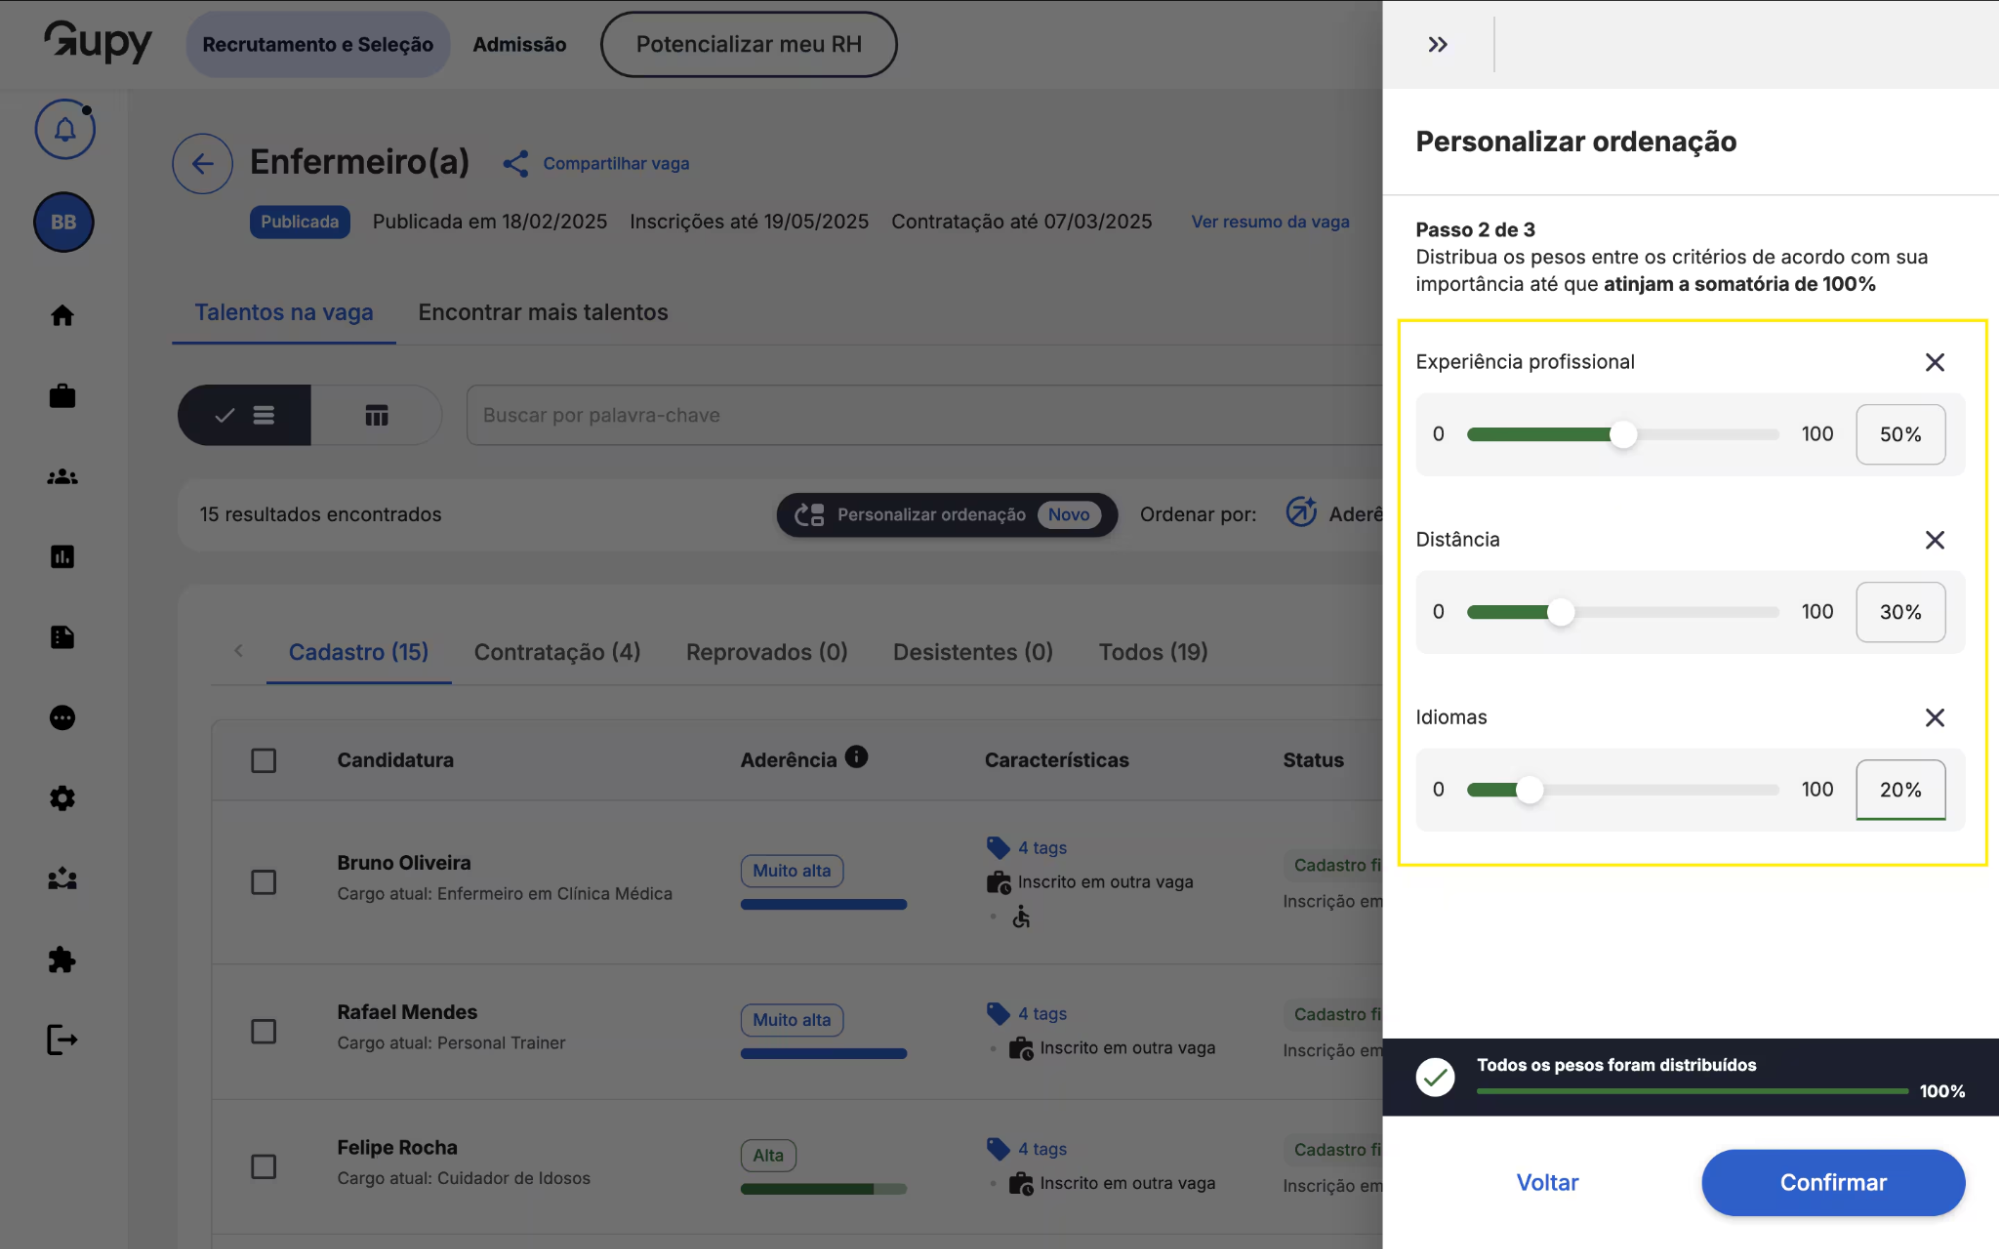Open the Admissão menu

[519, 44]
